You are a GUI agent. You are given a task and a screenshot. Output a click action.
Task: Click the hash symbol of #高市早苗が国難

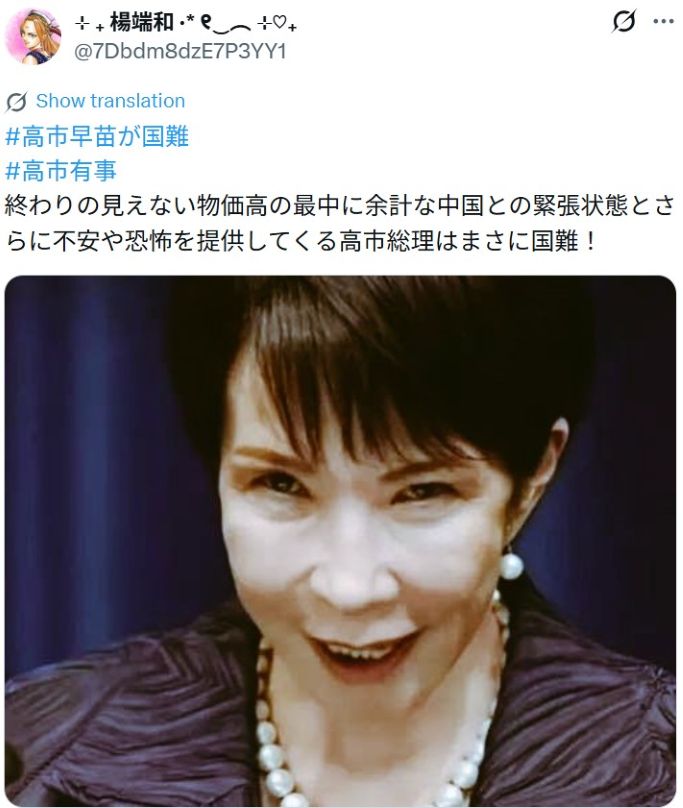tap(12, 137)
